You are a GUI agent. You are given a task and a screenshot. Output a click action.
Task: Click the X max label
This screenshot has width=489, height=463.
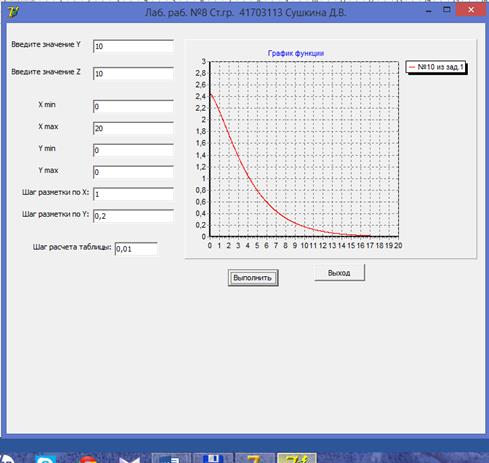pyautogui.click(x=48, y=127)
